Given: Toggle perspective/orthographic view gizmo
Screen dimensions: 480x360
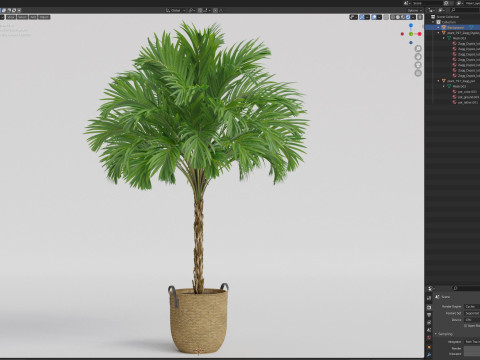Looking at the screenshot, I should click(x=418, y=73).
